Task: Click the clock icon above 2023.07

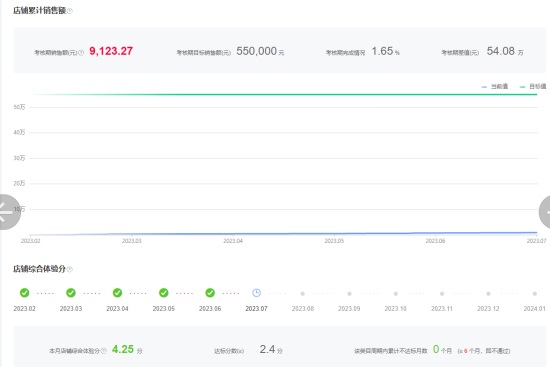Action: (x=256, y=293)
